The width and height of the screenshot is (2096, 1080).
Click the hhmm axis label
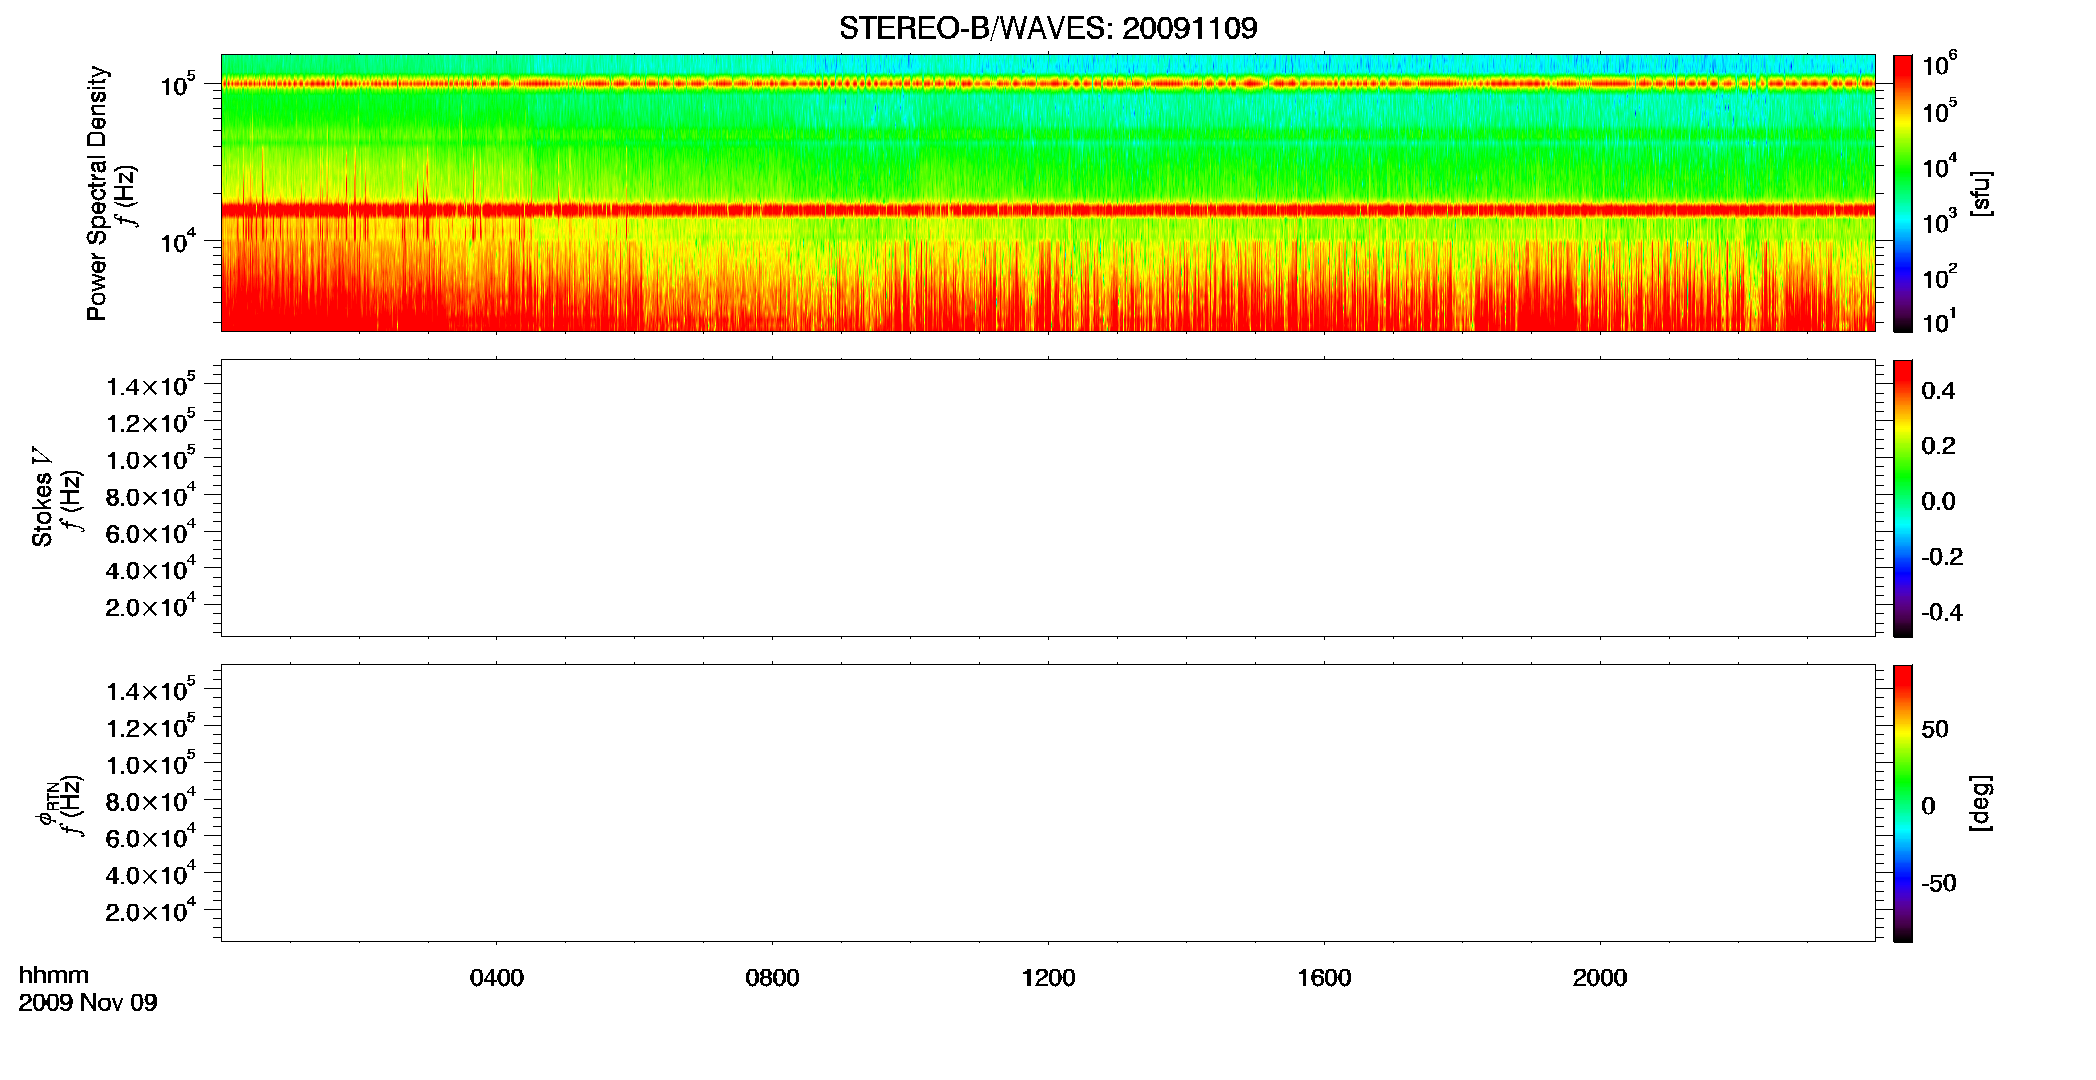[54, 976]
